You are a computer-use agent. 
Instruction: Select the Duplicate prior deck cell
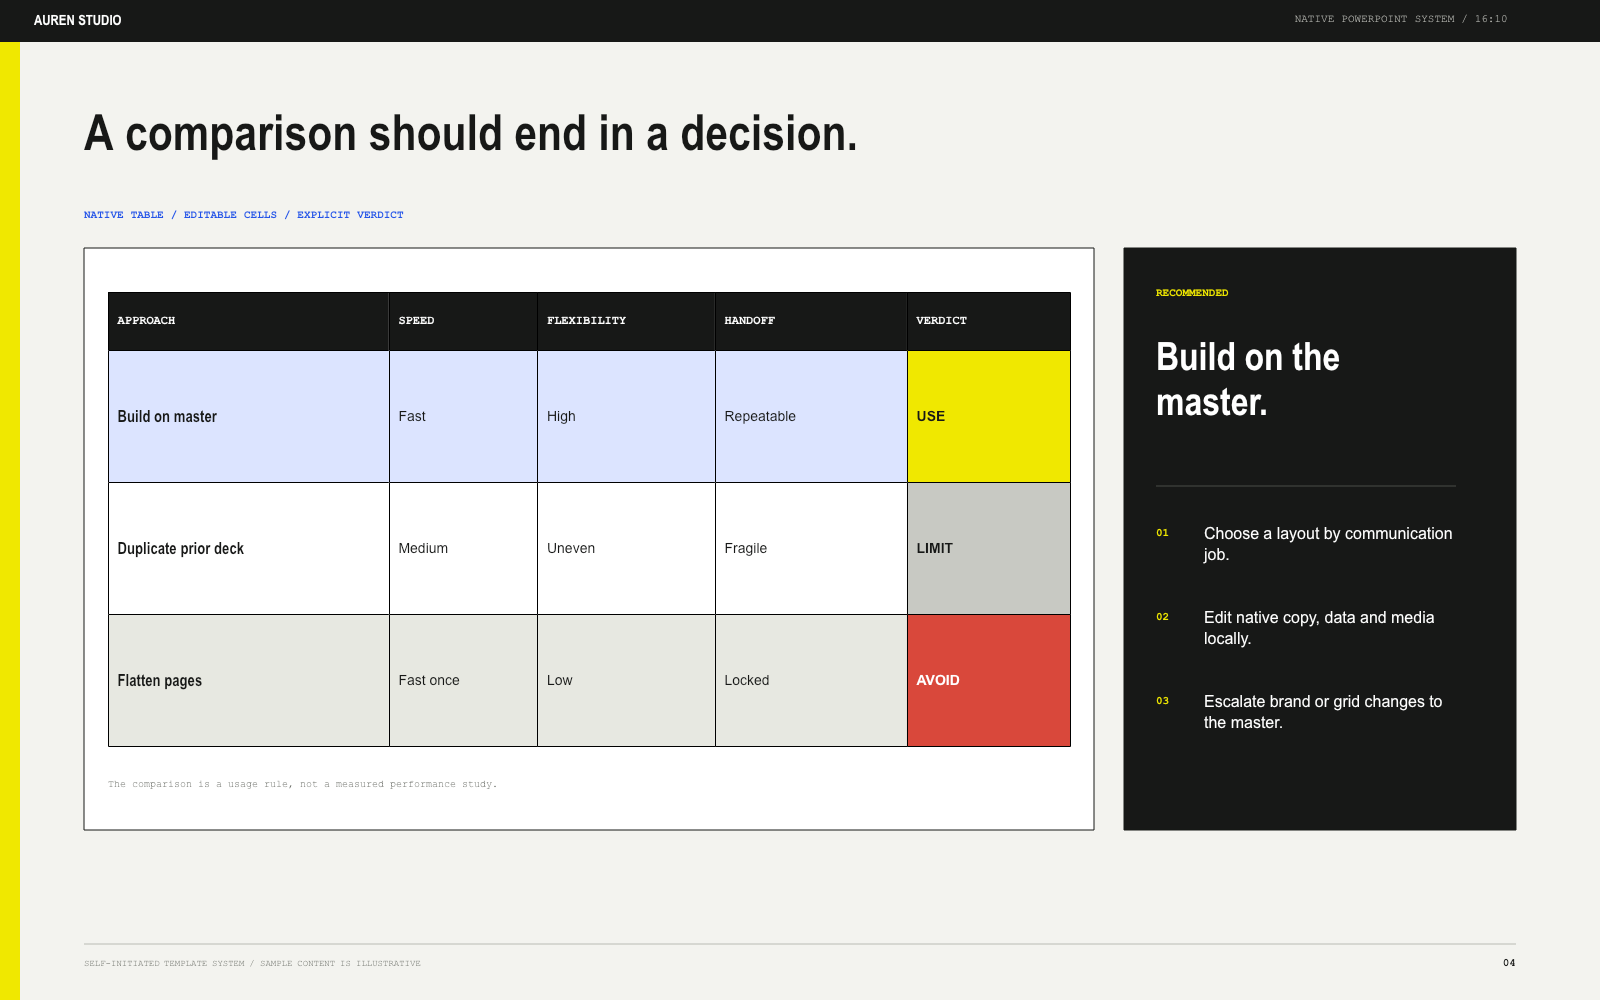248,548
